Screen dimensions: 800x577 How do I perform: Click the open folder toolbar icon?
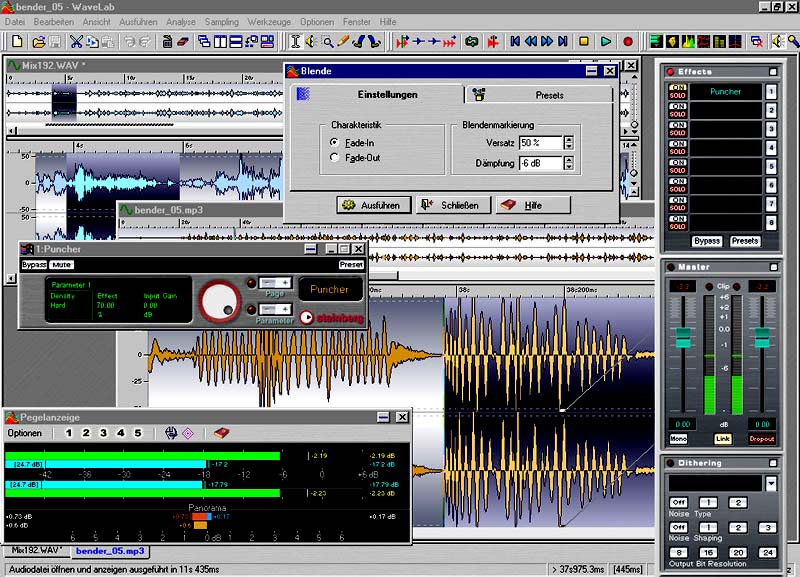[x=38, y=42]
